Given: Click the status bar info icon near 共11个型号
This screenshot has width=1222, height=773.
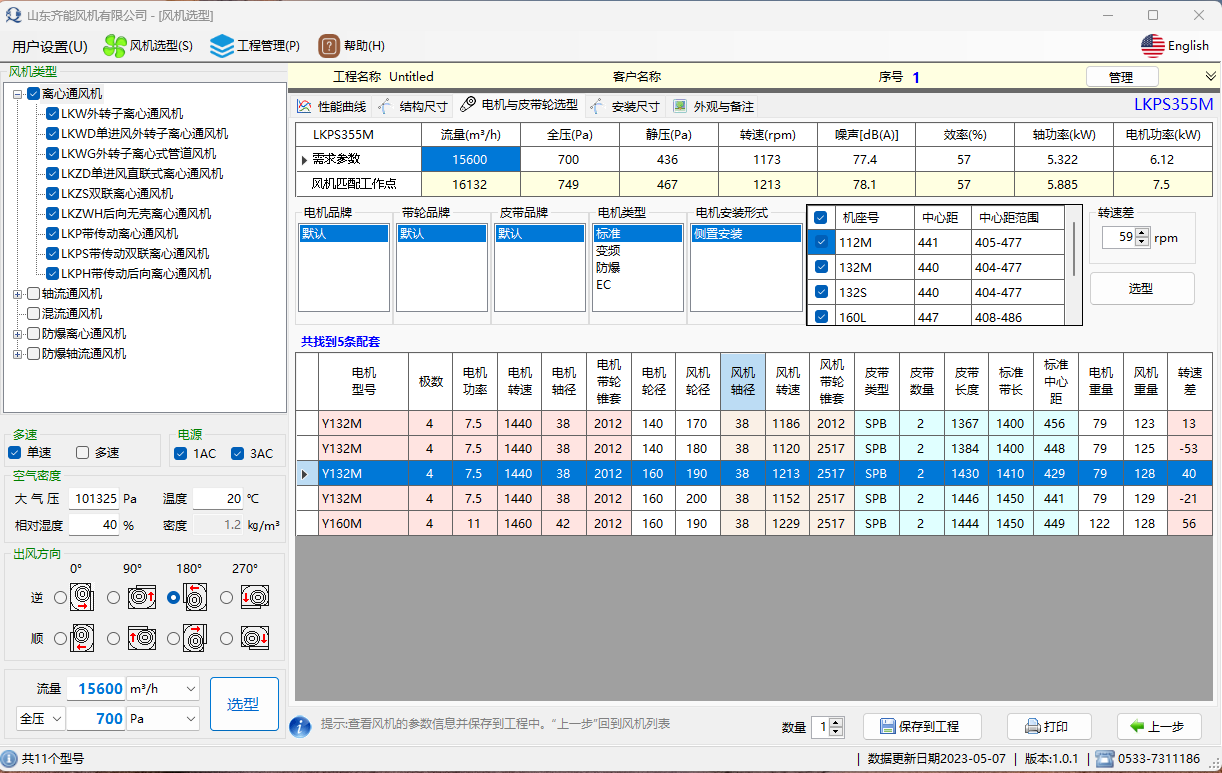Looking at the screenshot, I should click(x=9, y=759).
